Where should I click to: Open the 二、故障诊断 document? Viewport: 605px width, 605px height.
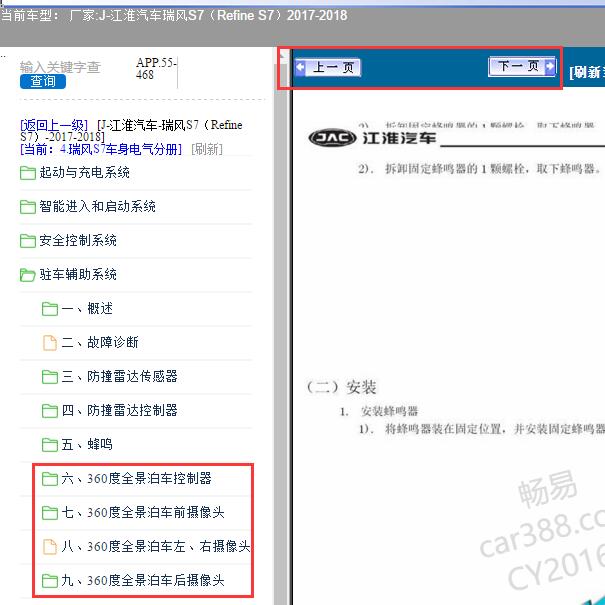pos(100,342)
